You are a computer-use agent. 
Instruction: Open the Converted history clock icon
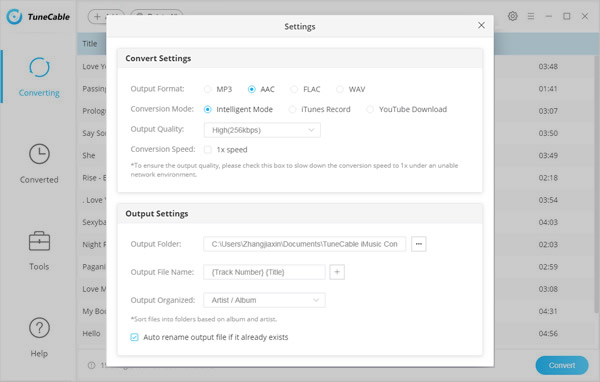39,154
